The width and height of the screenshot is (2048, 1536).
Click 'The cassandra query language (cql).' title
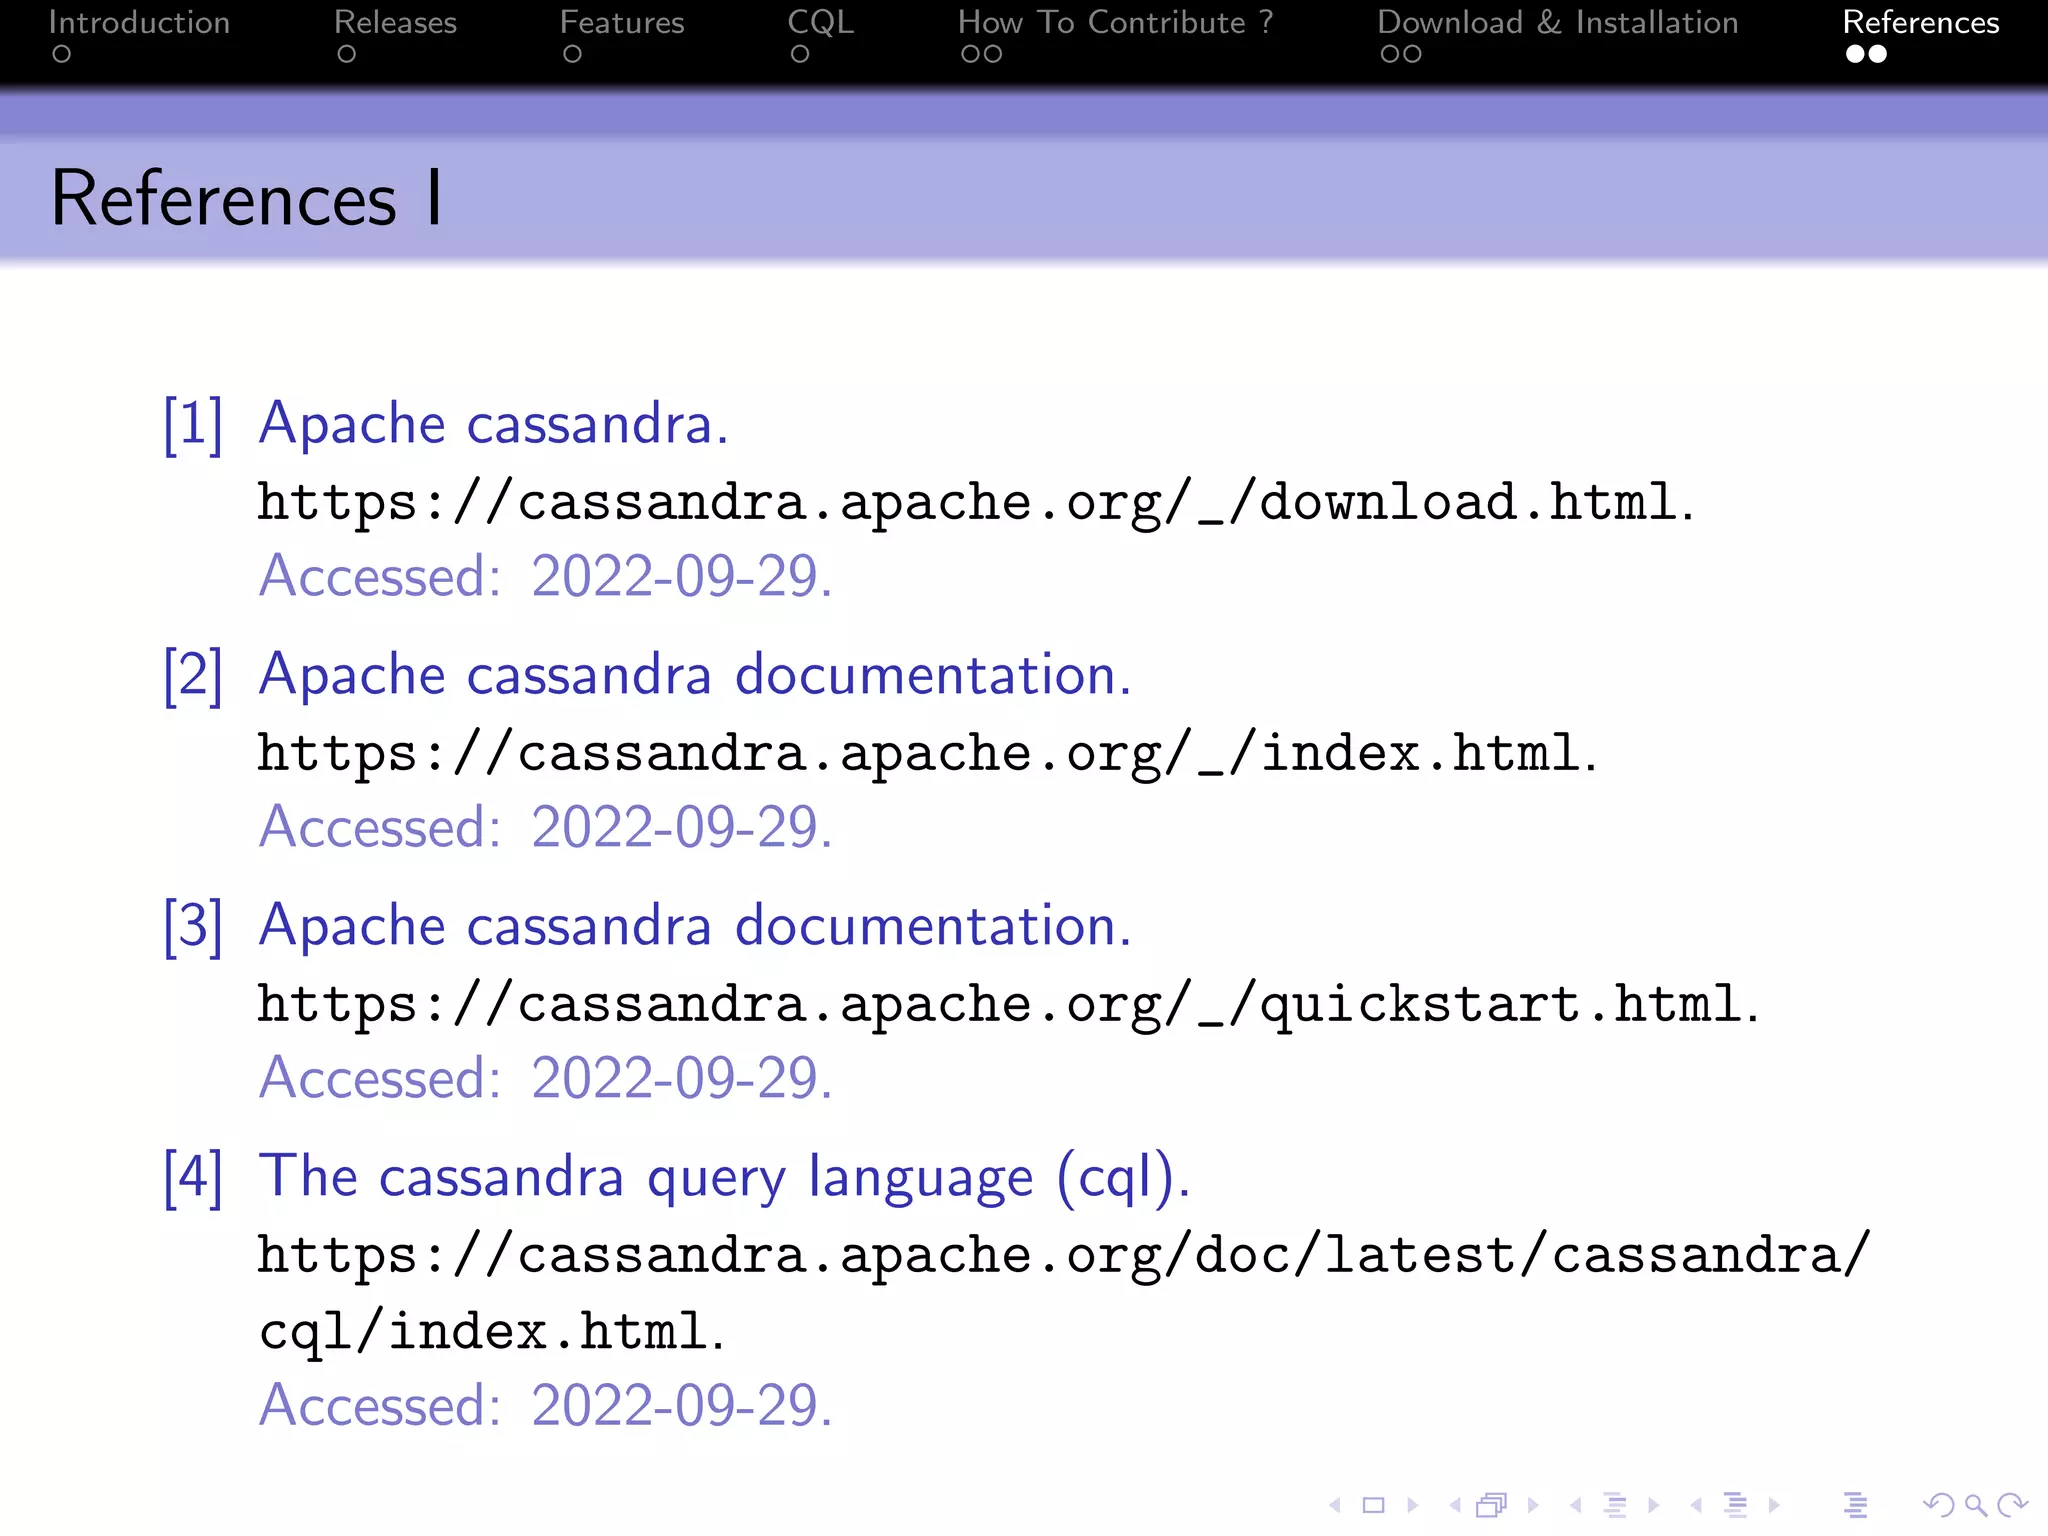tap(725, 1177)
